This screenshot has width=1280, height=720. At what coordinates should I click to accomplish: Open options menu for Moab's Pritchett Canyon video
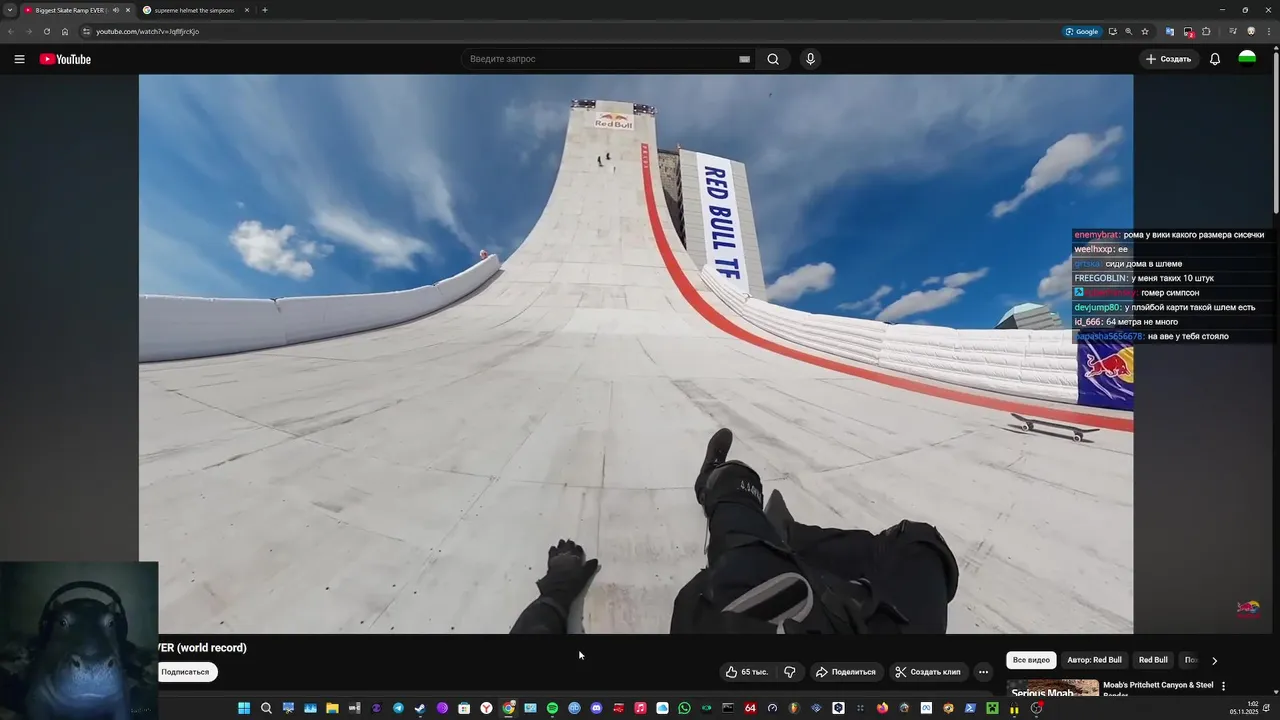1223,686
